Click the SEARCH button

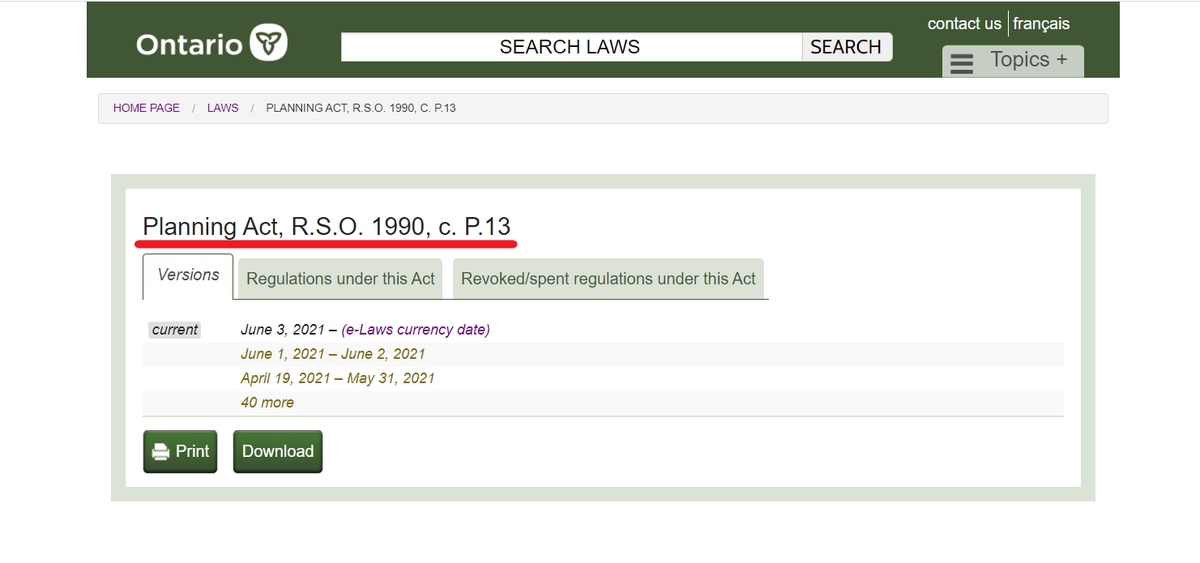pyautogui.click(x=846, y=47)
